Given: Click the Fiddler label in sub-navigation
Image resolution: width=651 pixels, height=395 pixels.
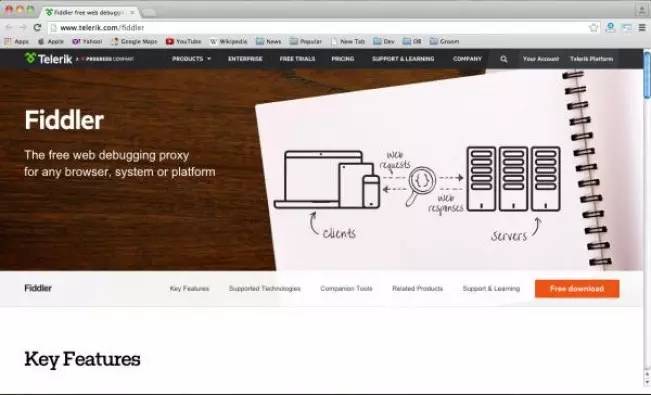Looking at the screenshot, I should 38,288.
